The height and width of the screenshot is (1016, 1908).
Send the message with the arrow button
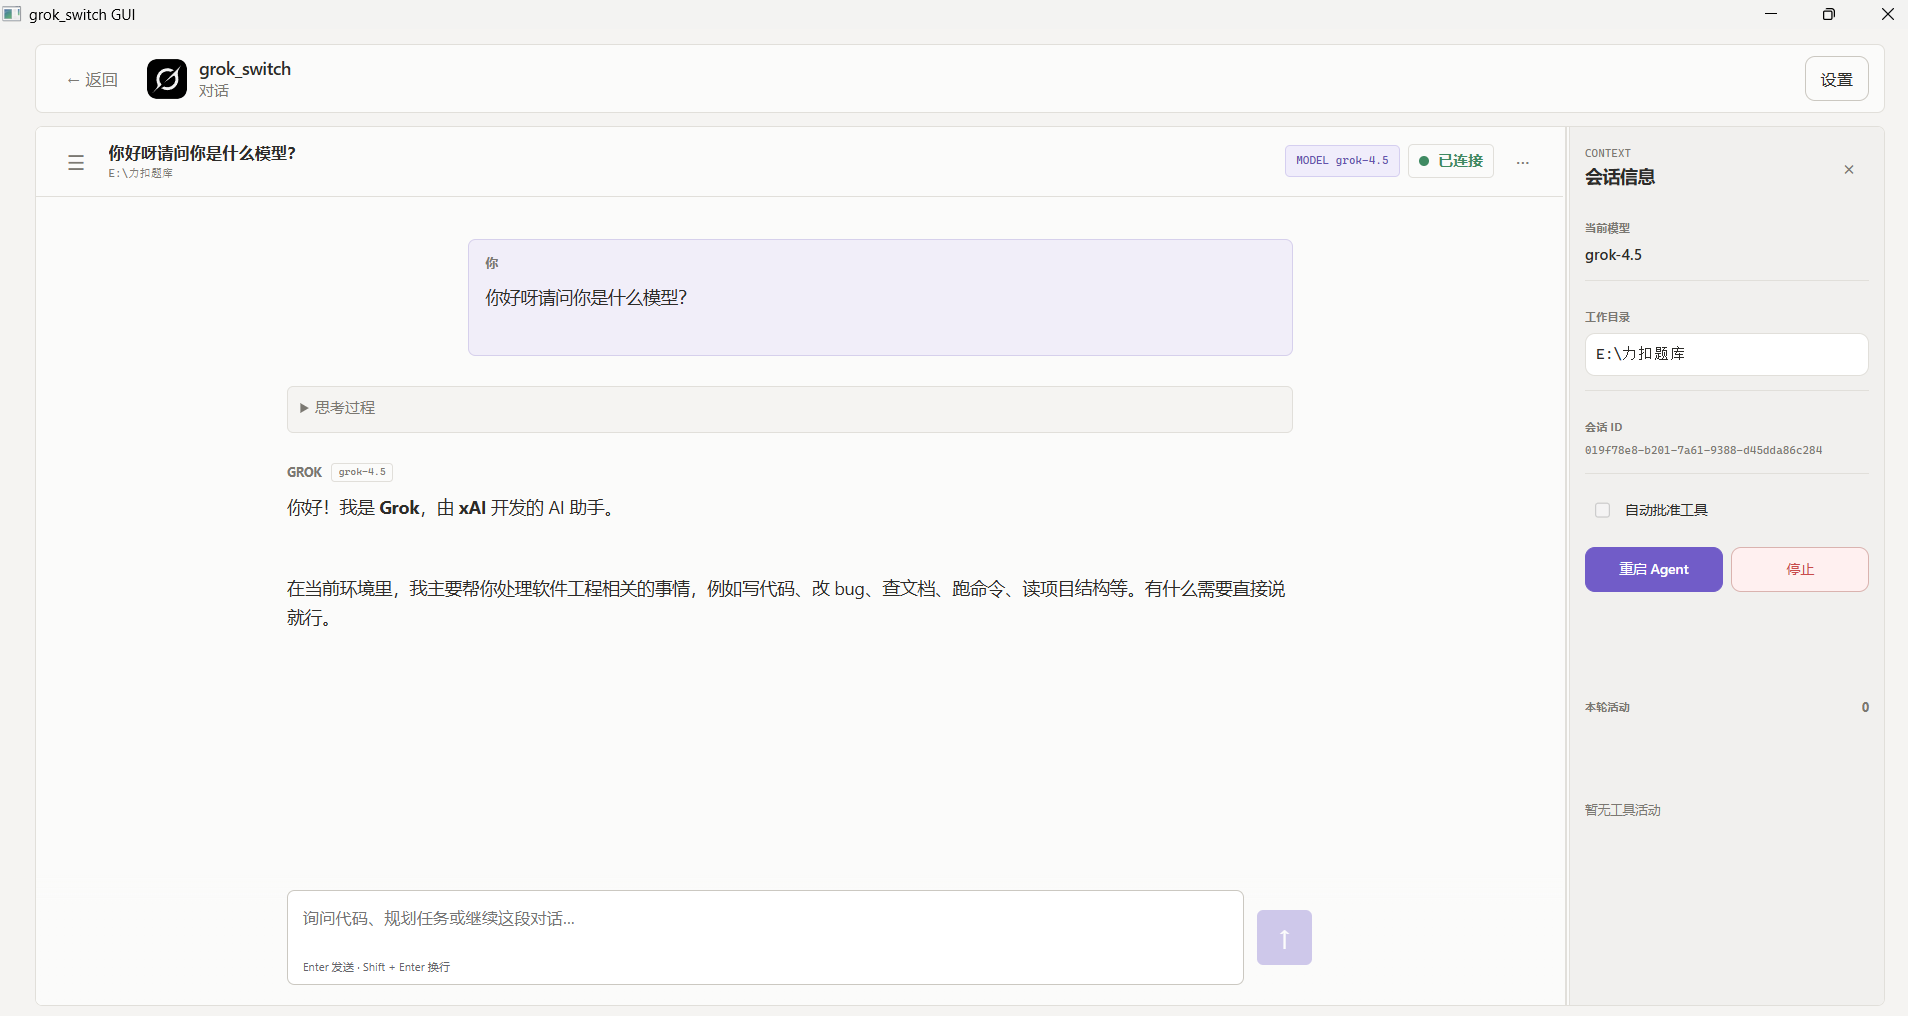pos(1284,937)
